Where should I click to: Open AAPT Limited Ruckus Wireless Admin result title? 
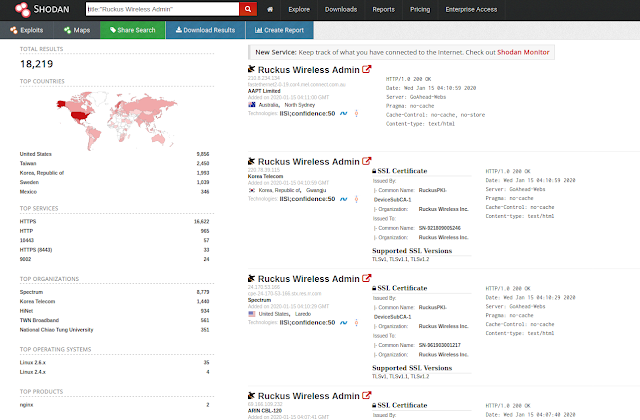309,70
